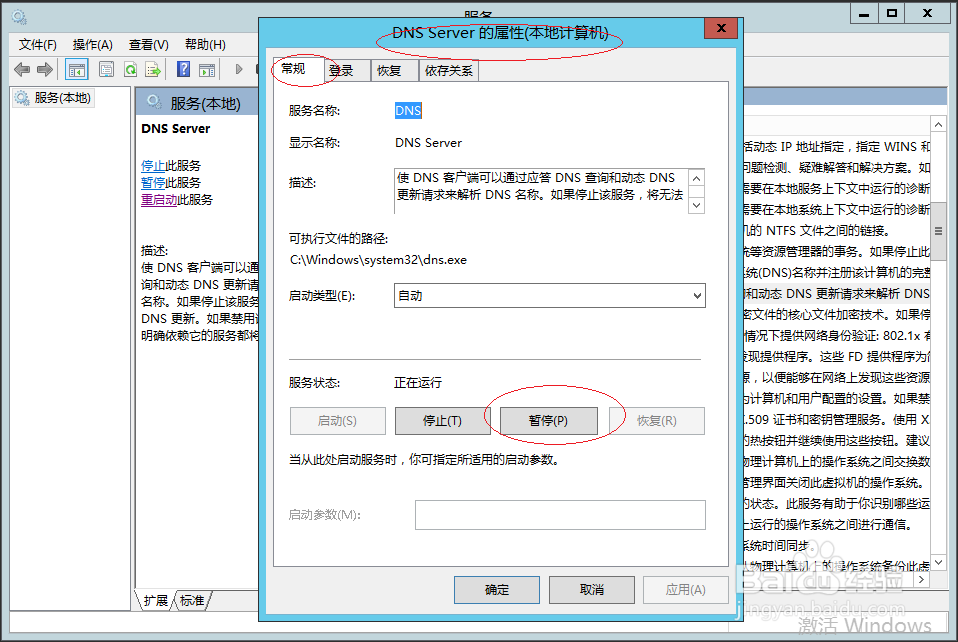切换到登录选项卡
The height and width of the screenshot is (642, 958).
(x=343, y=70)
